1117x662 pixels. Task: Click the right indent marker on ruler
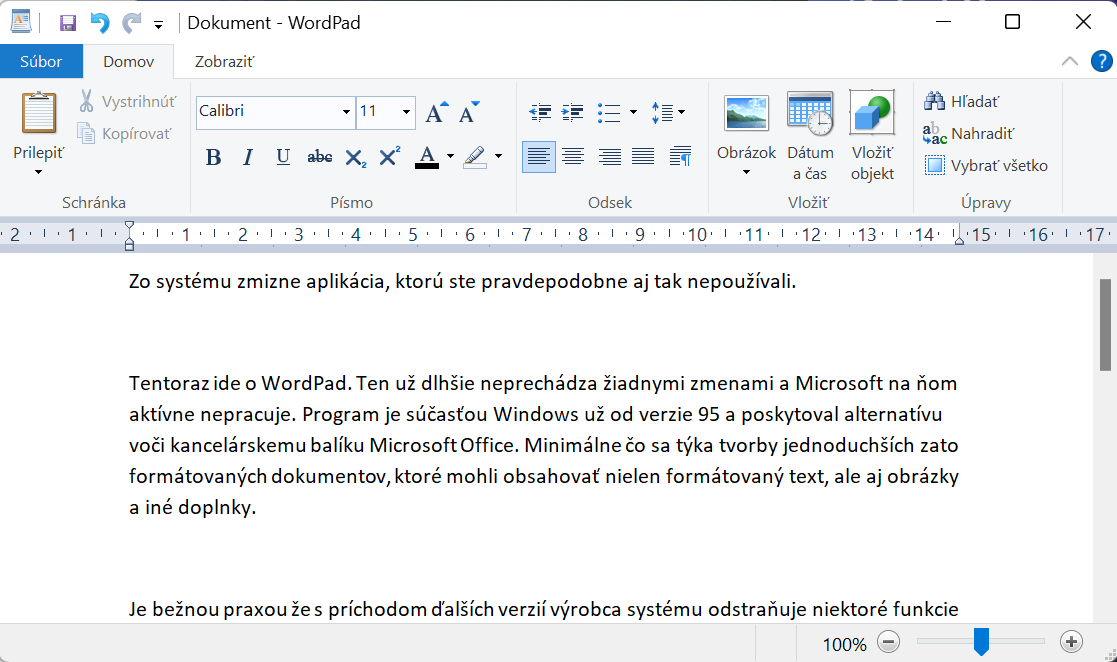[959, 241]
